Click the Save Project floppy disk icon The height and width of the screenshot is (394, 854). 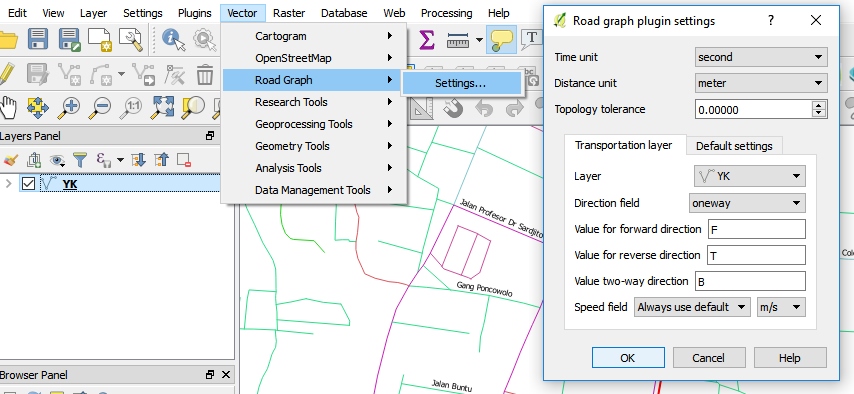click(38, 39)
